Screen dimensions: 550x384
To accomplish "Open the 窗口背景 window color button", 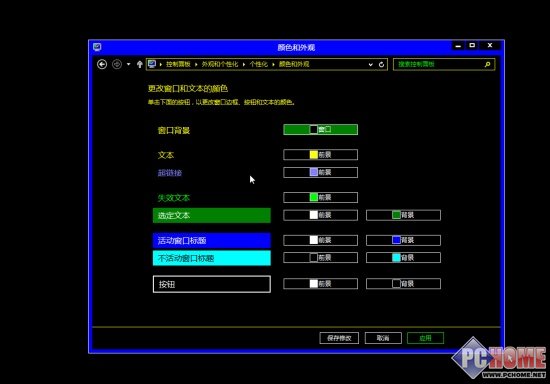I will click(321, 129).
